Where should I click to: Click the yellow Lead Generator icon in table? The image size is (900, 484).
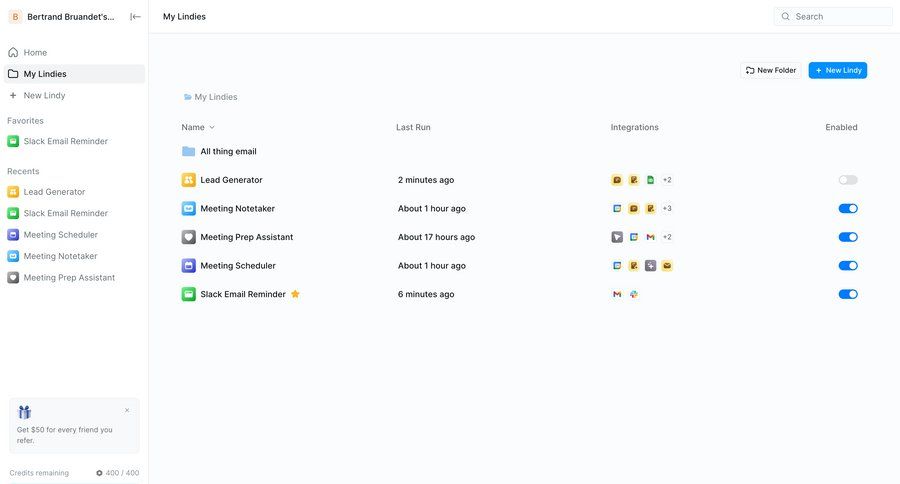coord(188,180)
